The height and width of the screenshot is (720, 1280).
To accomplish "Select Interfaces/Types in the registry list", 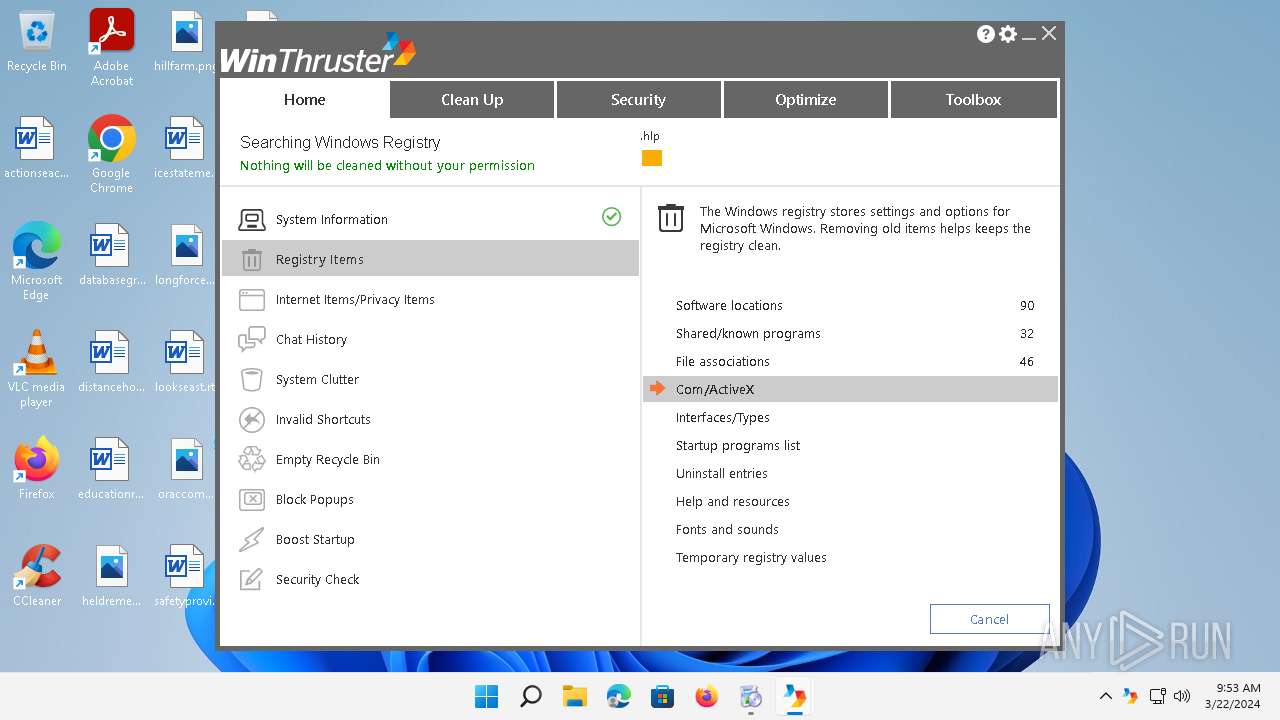I will pyautogui.click(x=850, y=418).
